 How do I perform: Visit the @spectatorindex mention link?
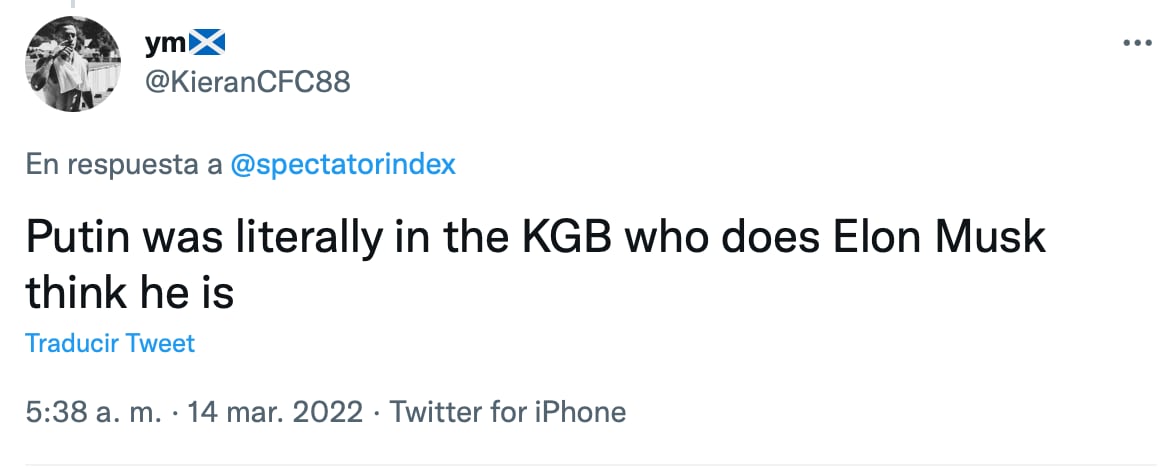click(343, 165)
